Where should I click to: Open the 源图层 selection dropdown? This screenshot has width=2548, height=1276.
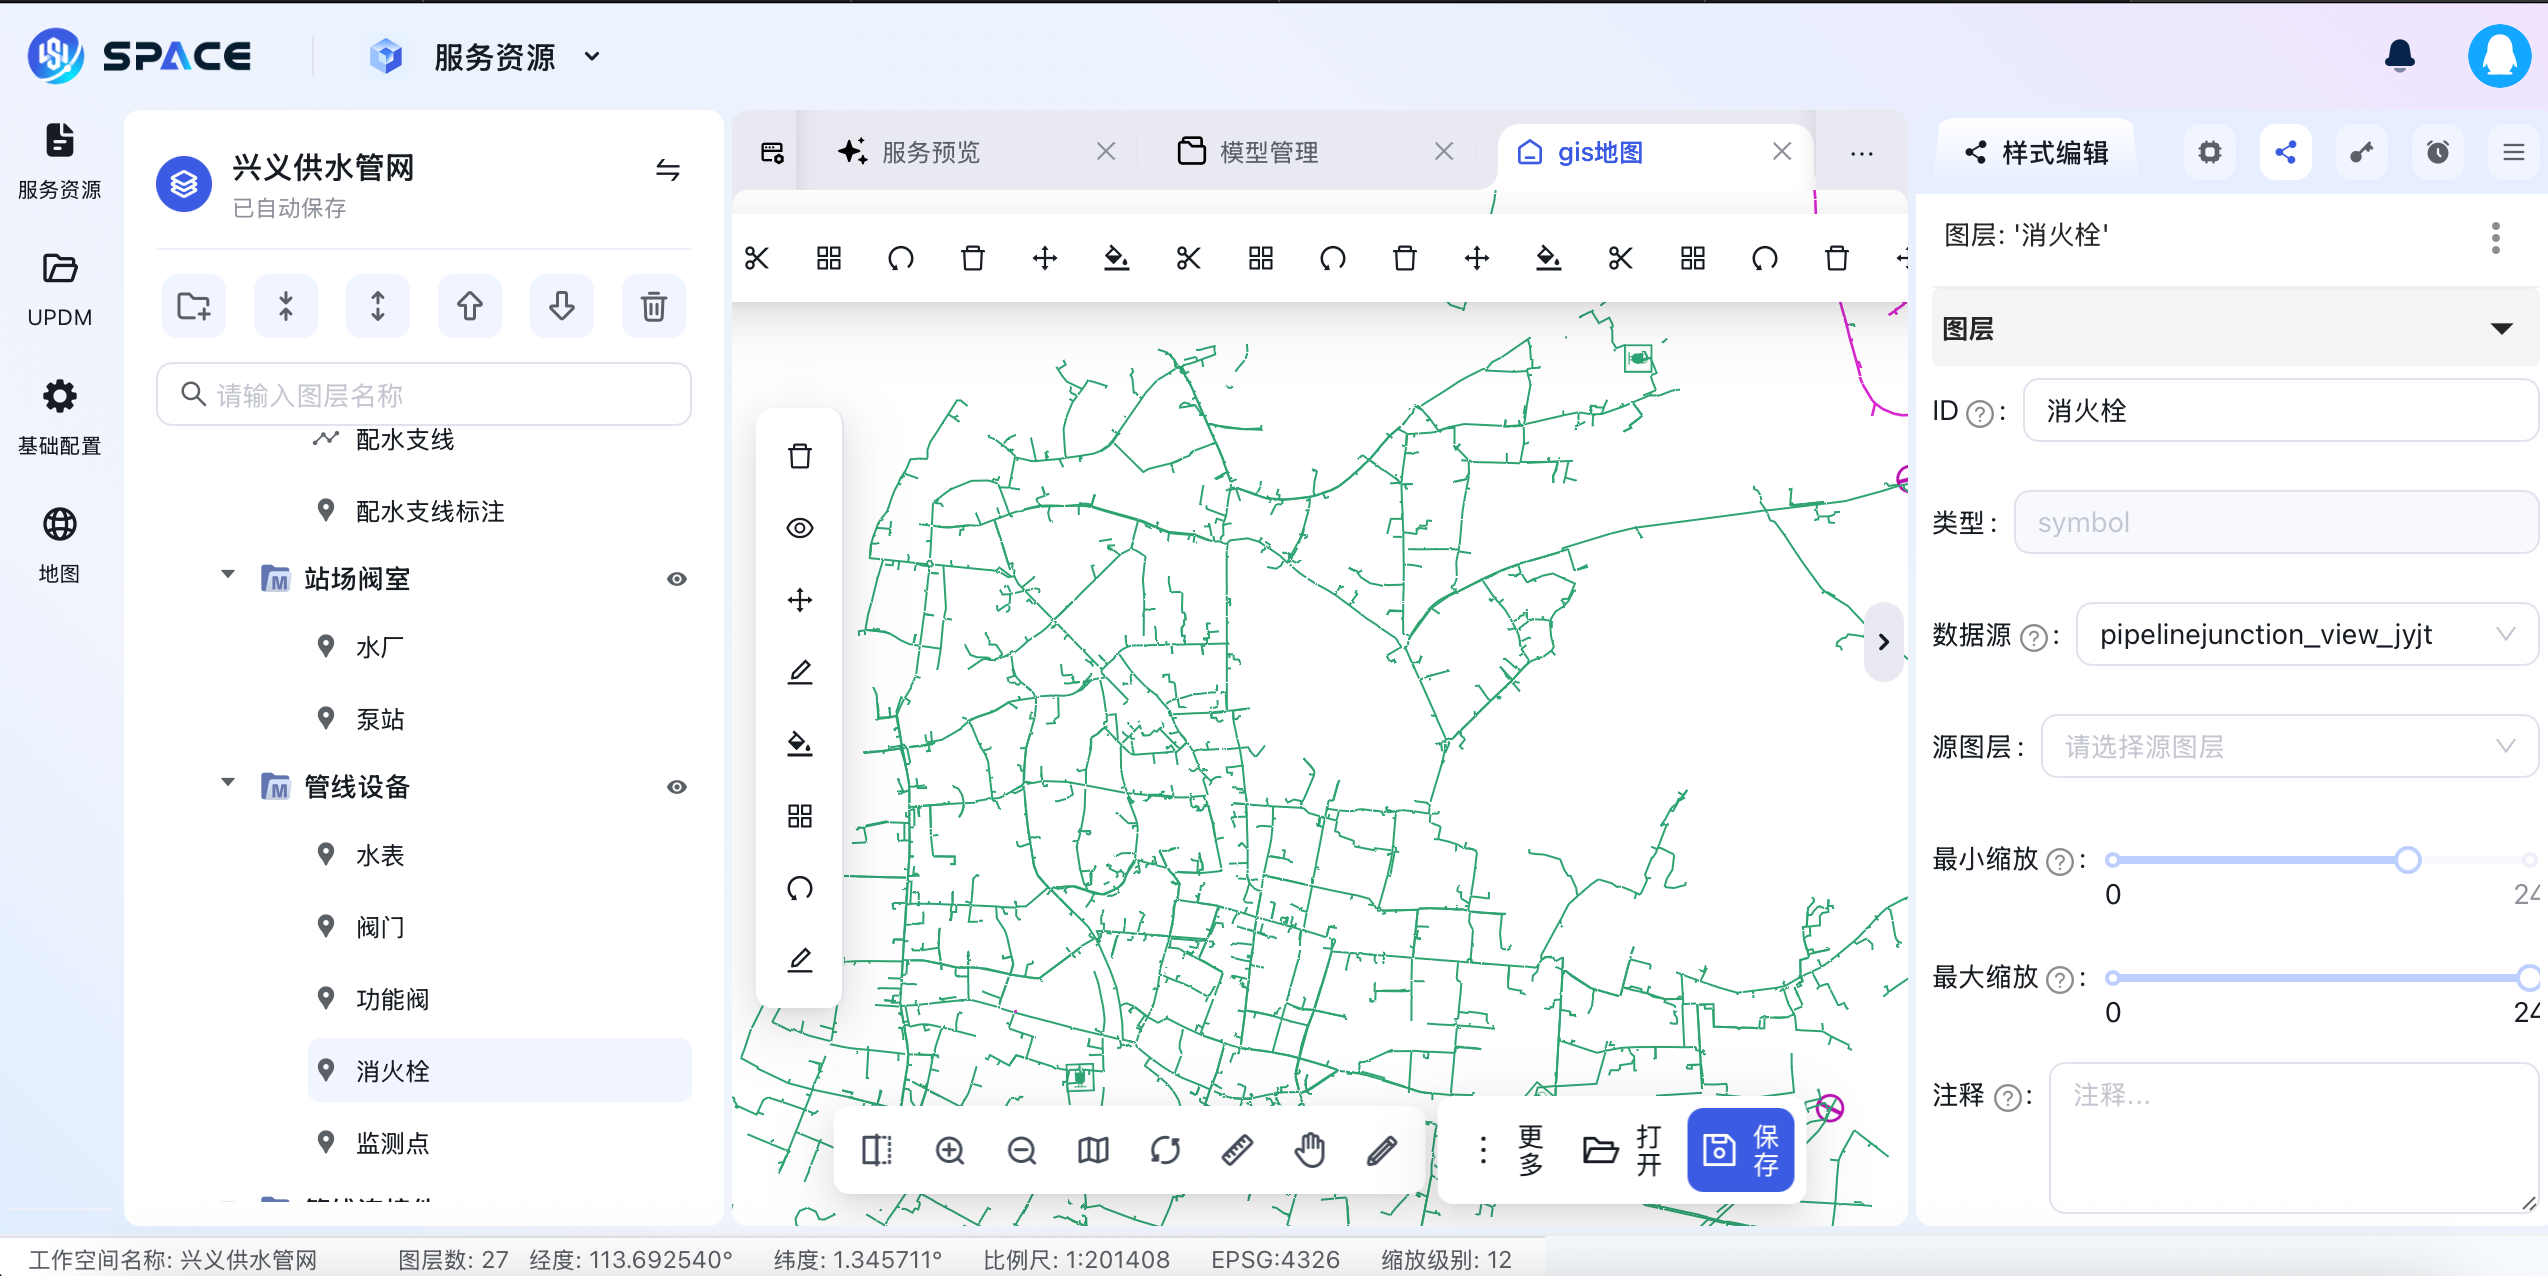(2290, 746)
